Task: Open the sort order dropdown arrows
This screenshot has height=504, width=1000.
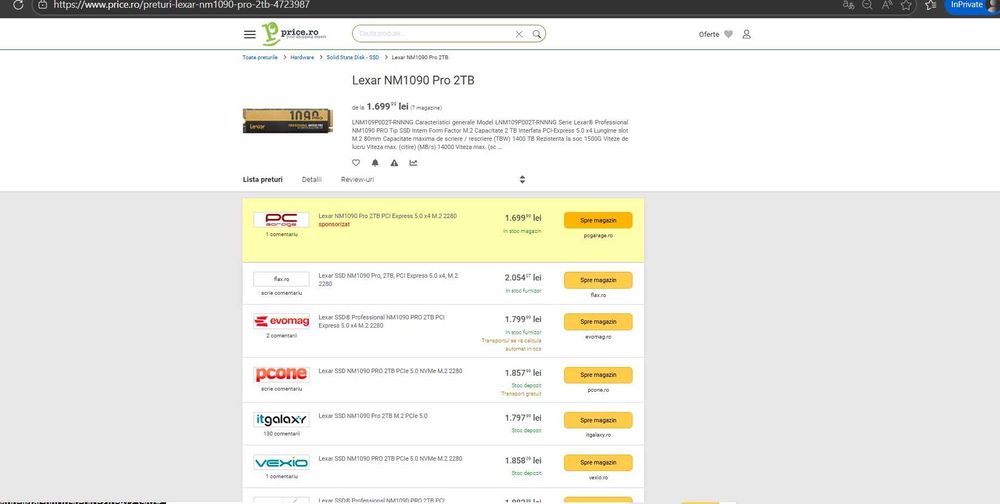Action: pos(522,179)
